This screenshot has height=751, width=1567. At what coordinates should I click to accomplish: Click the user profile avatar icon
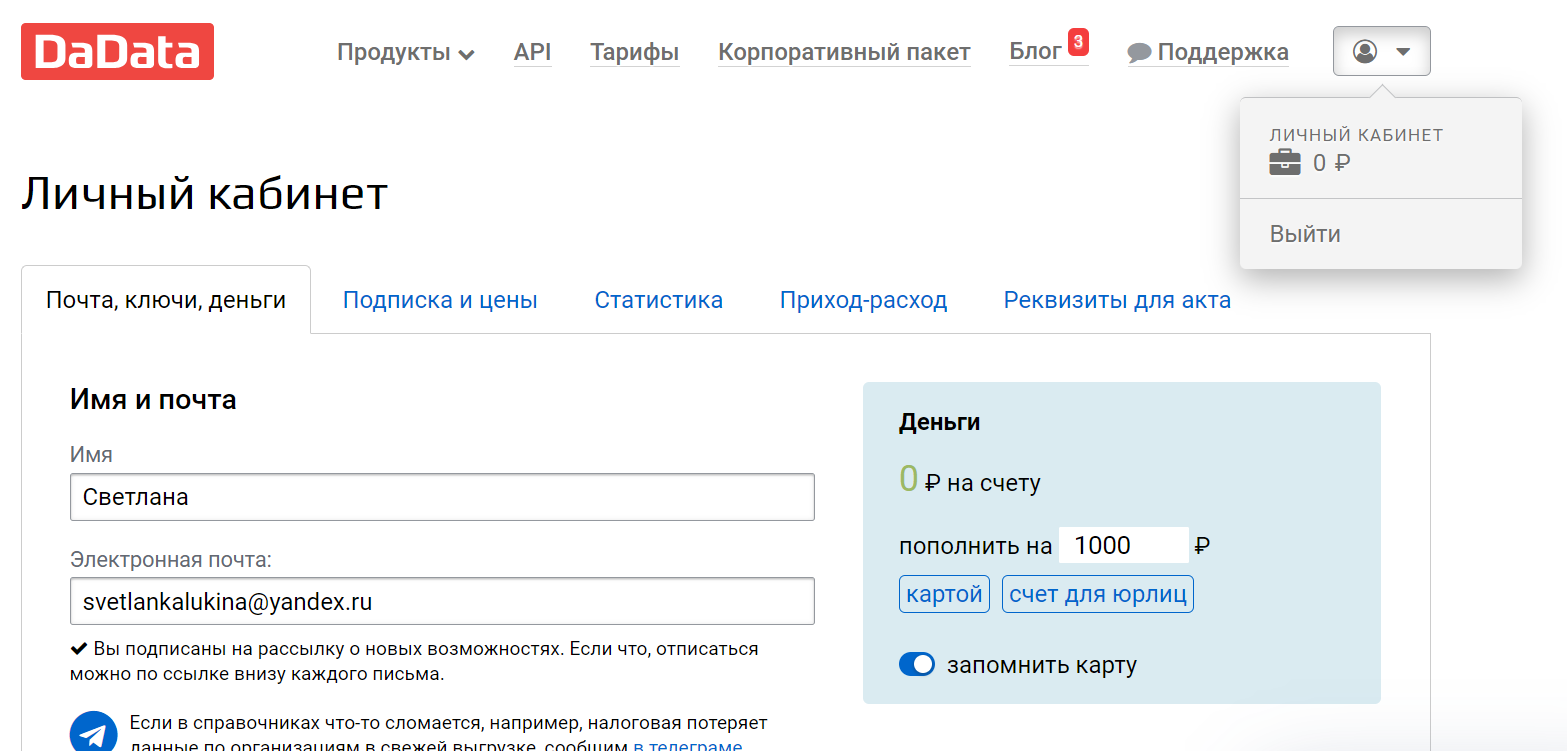point(1365,52)
